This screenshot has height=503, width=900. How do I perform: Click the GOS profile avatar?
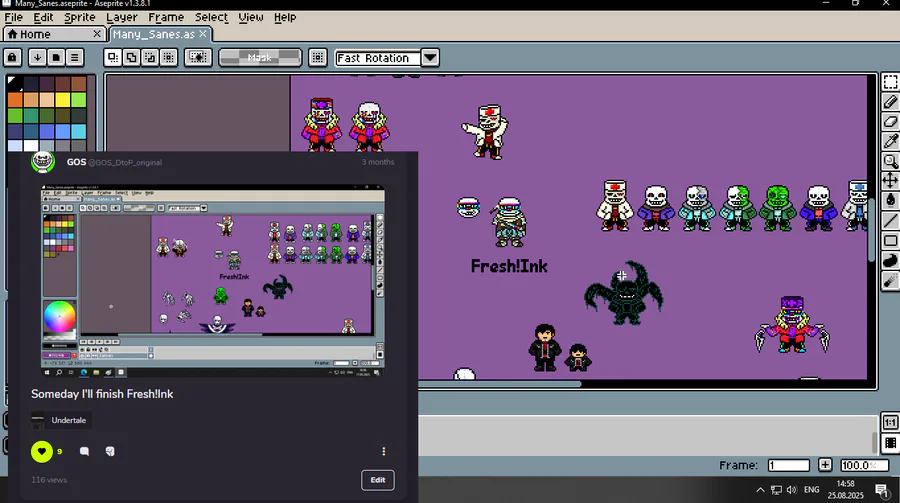click(x=42, y=162)
